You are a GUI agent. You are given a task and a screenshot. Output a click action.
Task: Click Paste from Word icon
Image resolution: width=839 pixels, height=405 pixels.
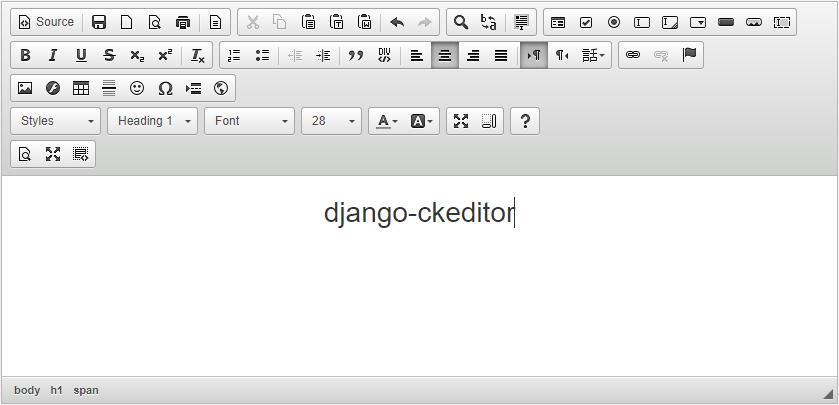click(x=364, y=22)
